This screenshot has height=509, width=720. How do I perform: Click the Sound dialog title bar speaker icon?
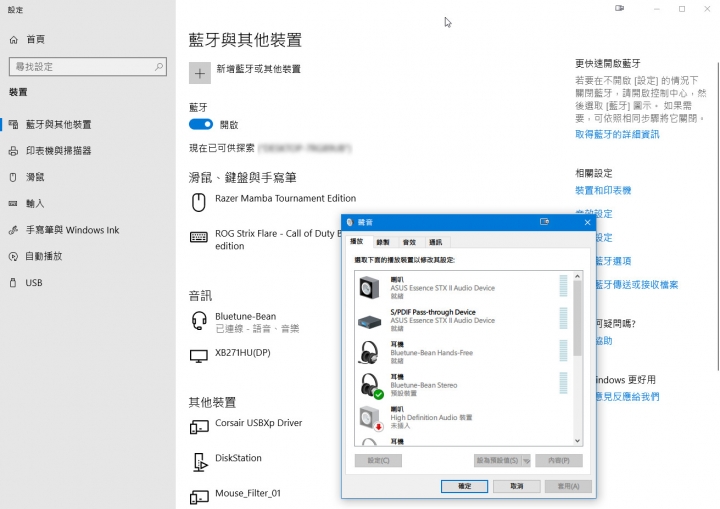(350, 222)
